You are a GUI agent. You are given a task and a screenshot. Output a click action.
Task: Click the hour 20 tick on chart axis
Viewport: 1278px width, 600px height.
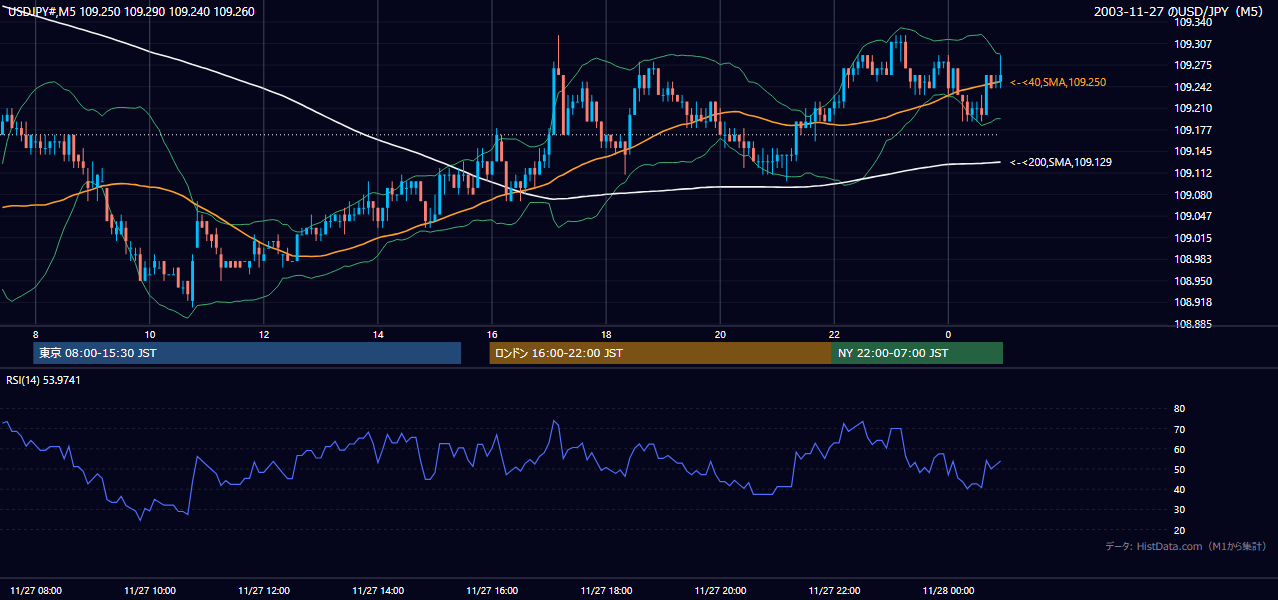(720, 334)
